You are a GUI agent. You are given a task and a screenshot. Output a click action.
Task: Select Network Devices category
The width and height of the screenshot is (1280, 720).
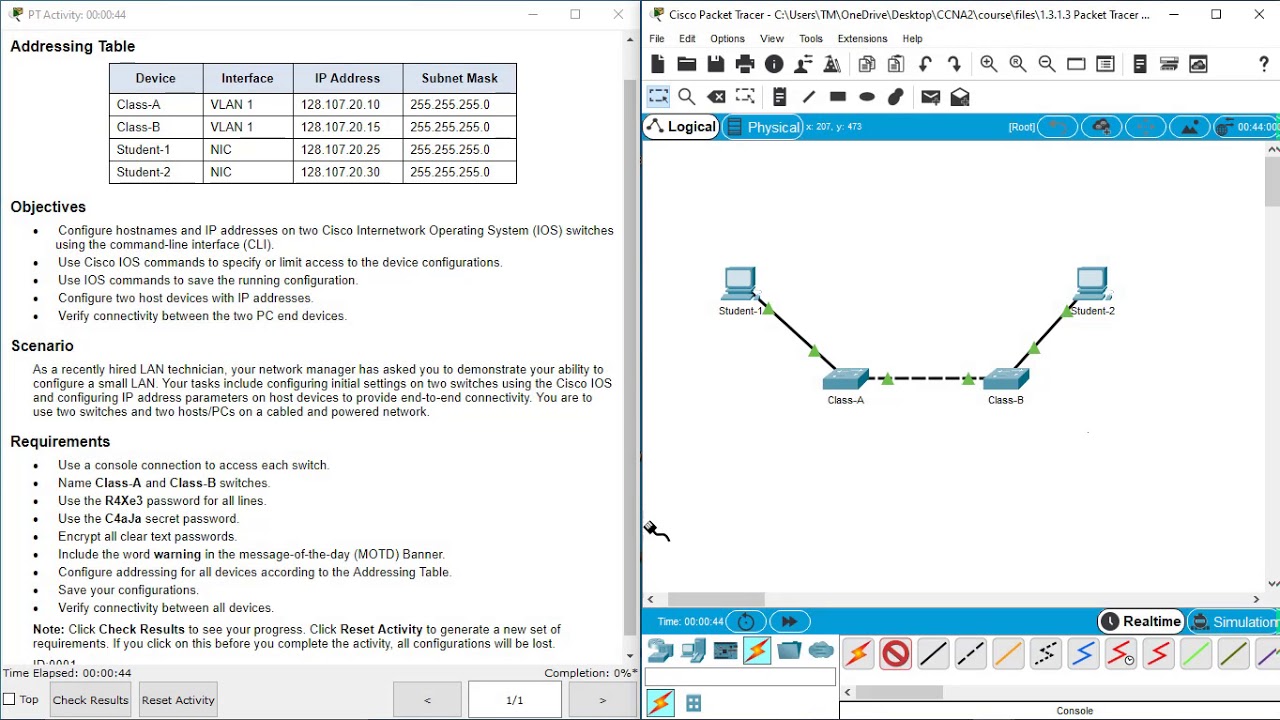click(660, 652)
